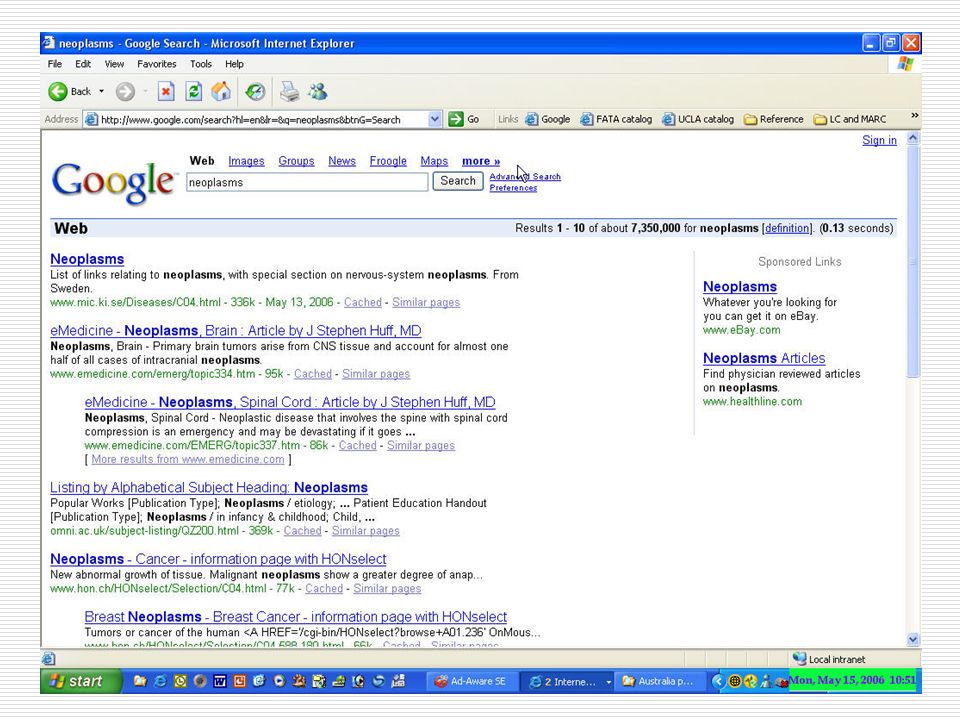
Task: Click the neoplasms search input field
Action: pyautogui.click(x=307, y=182)
